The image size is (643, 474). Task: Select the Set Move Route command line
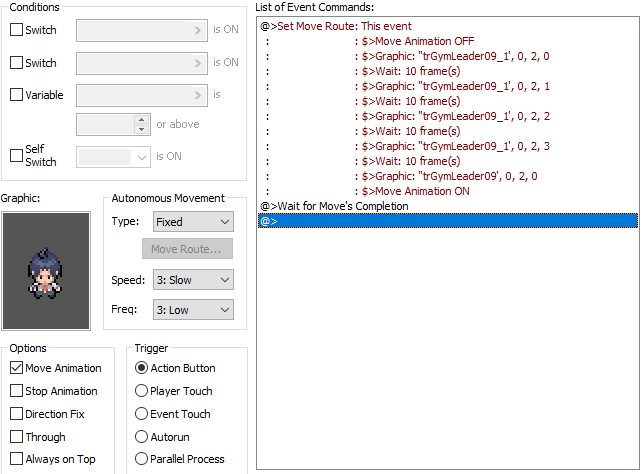pyautogui.click(x=336, y=26)
